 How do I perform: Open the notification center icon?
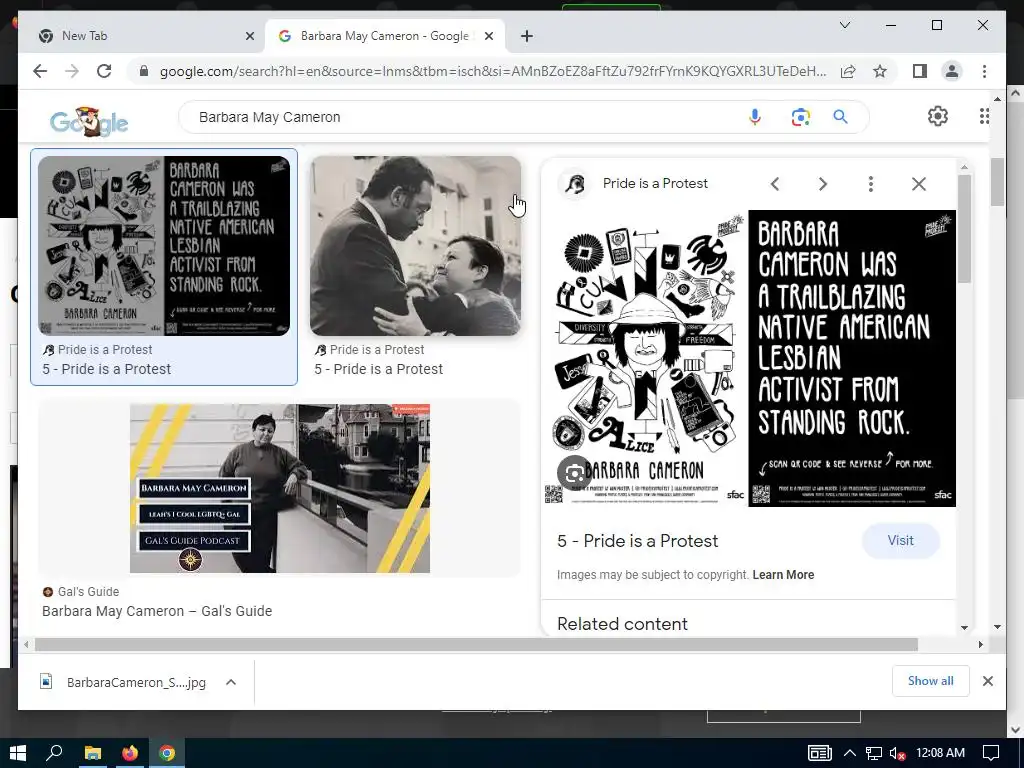tap(991, 753)
